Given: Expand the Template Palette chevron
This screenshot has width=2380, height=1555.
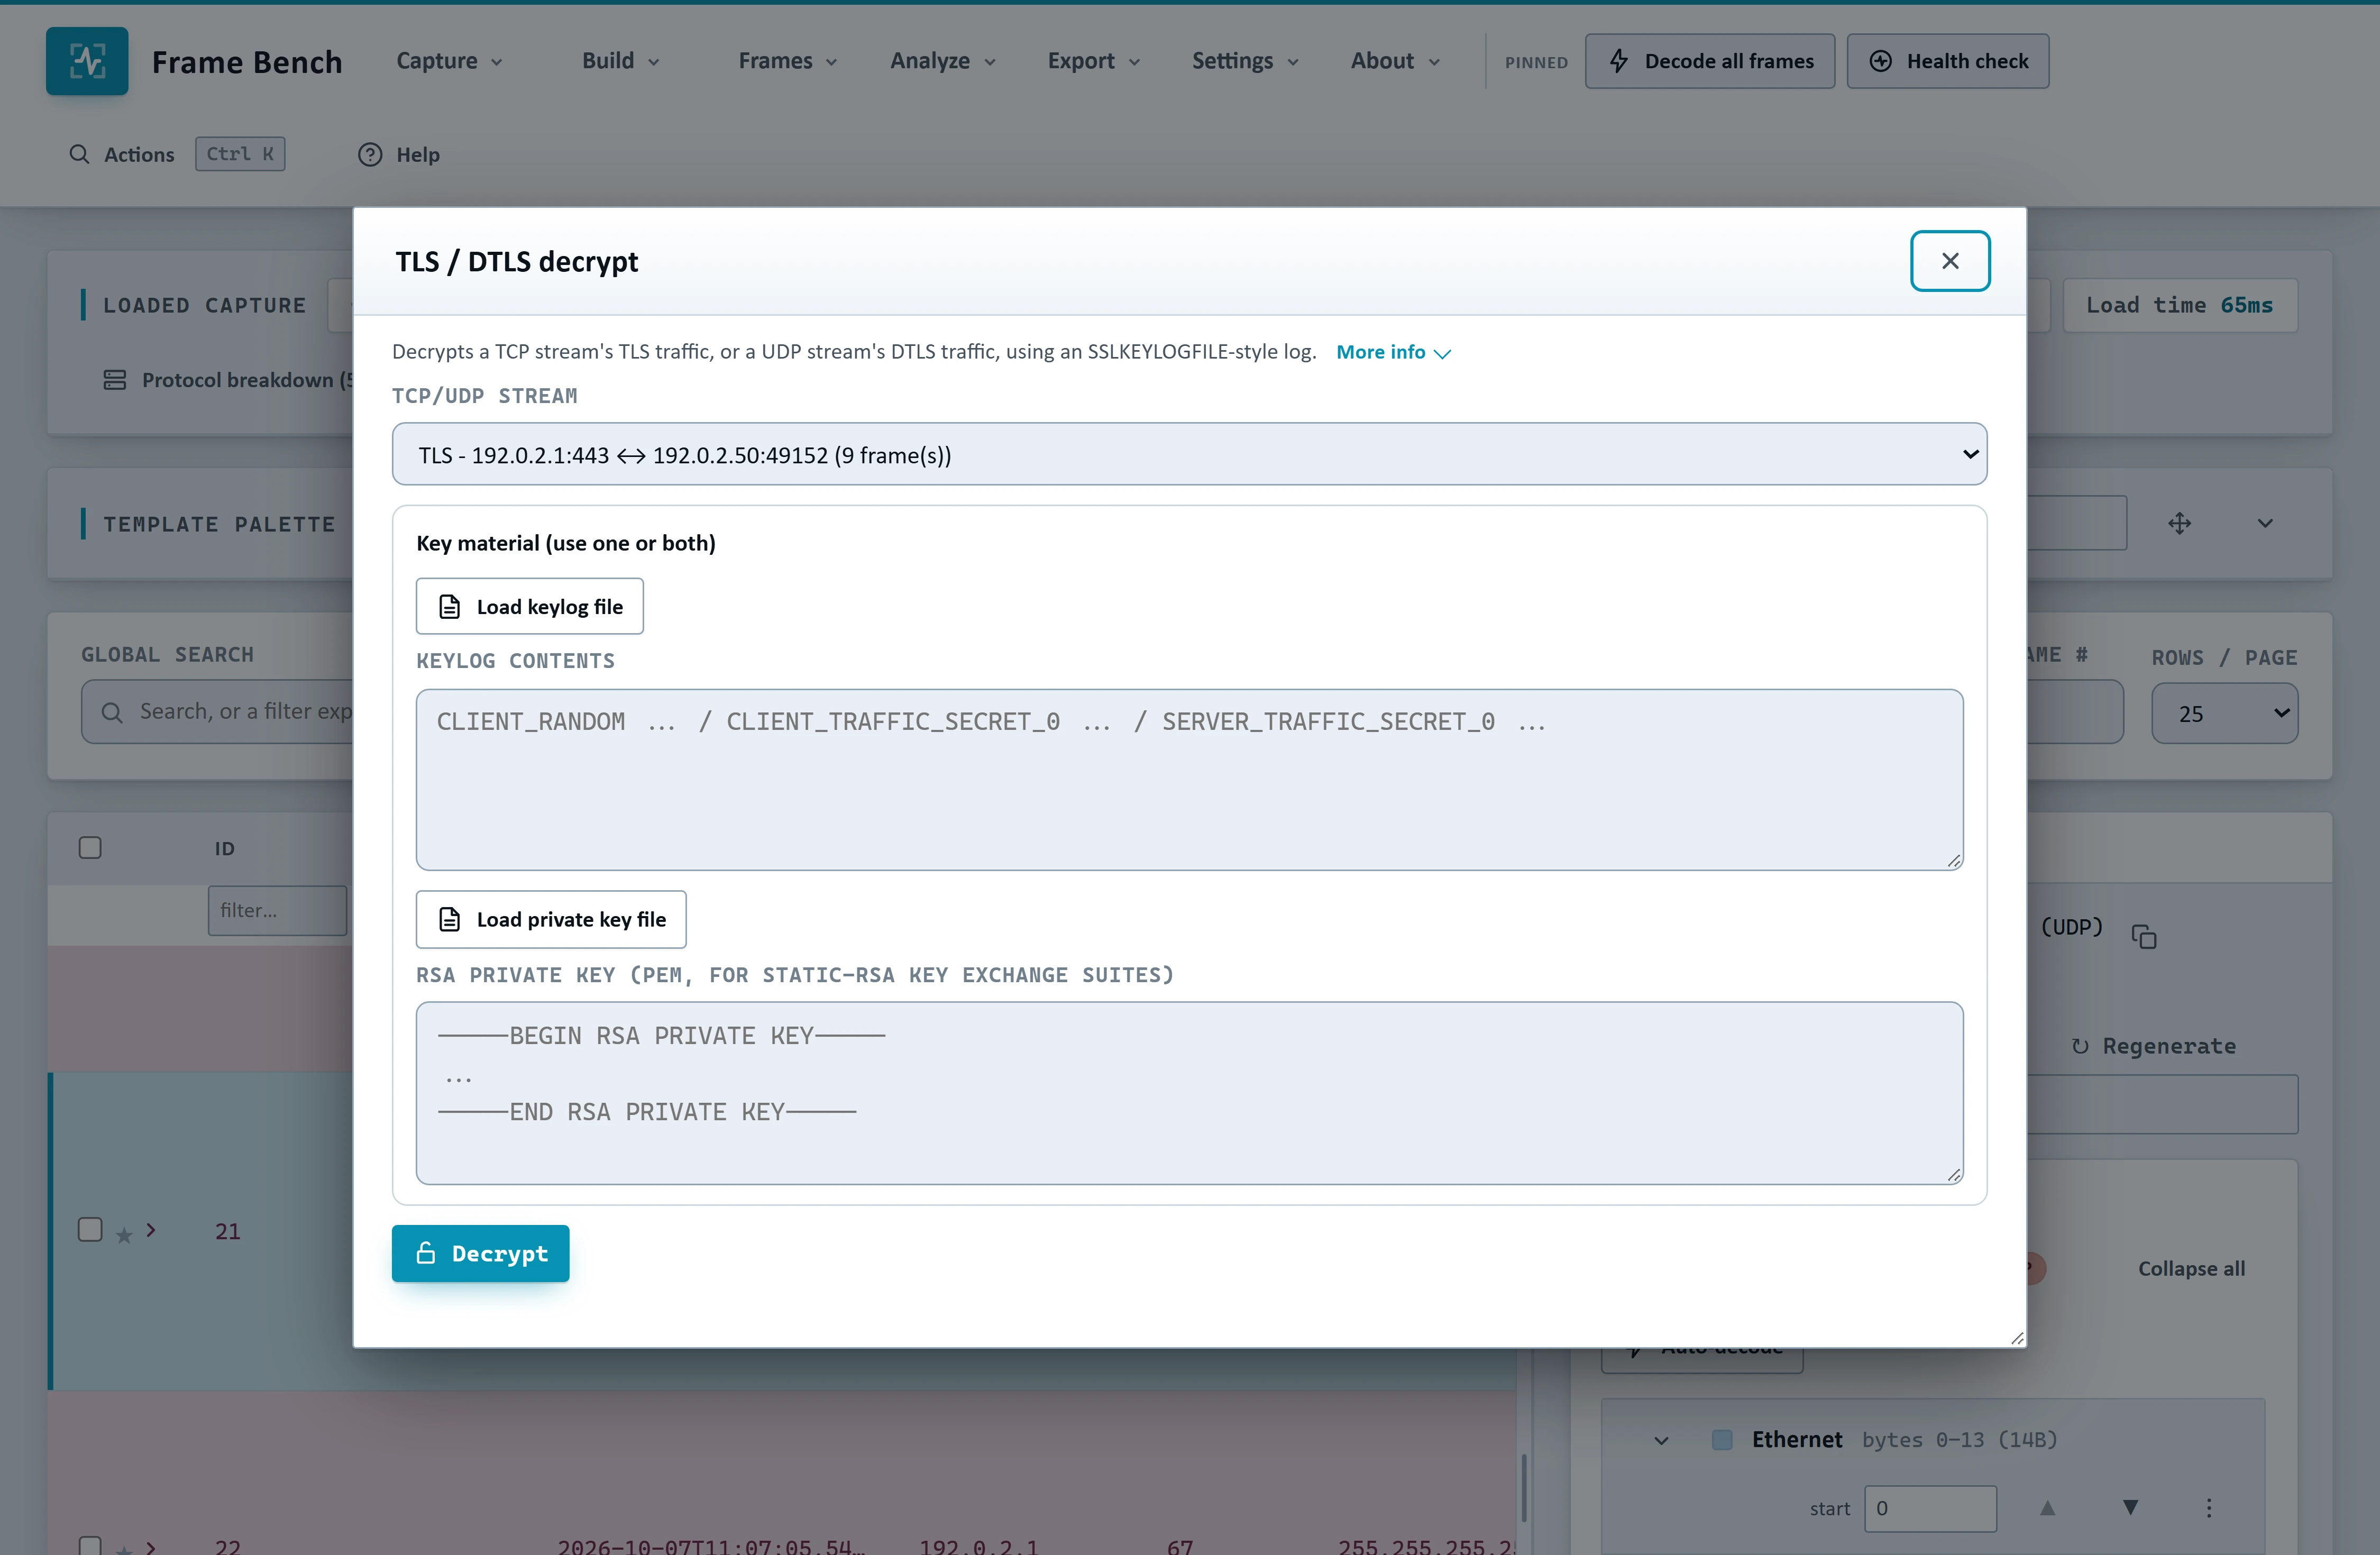Looking at the screenshot, I should pyautogui.click(x=2265, y=523).
